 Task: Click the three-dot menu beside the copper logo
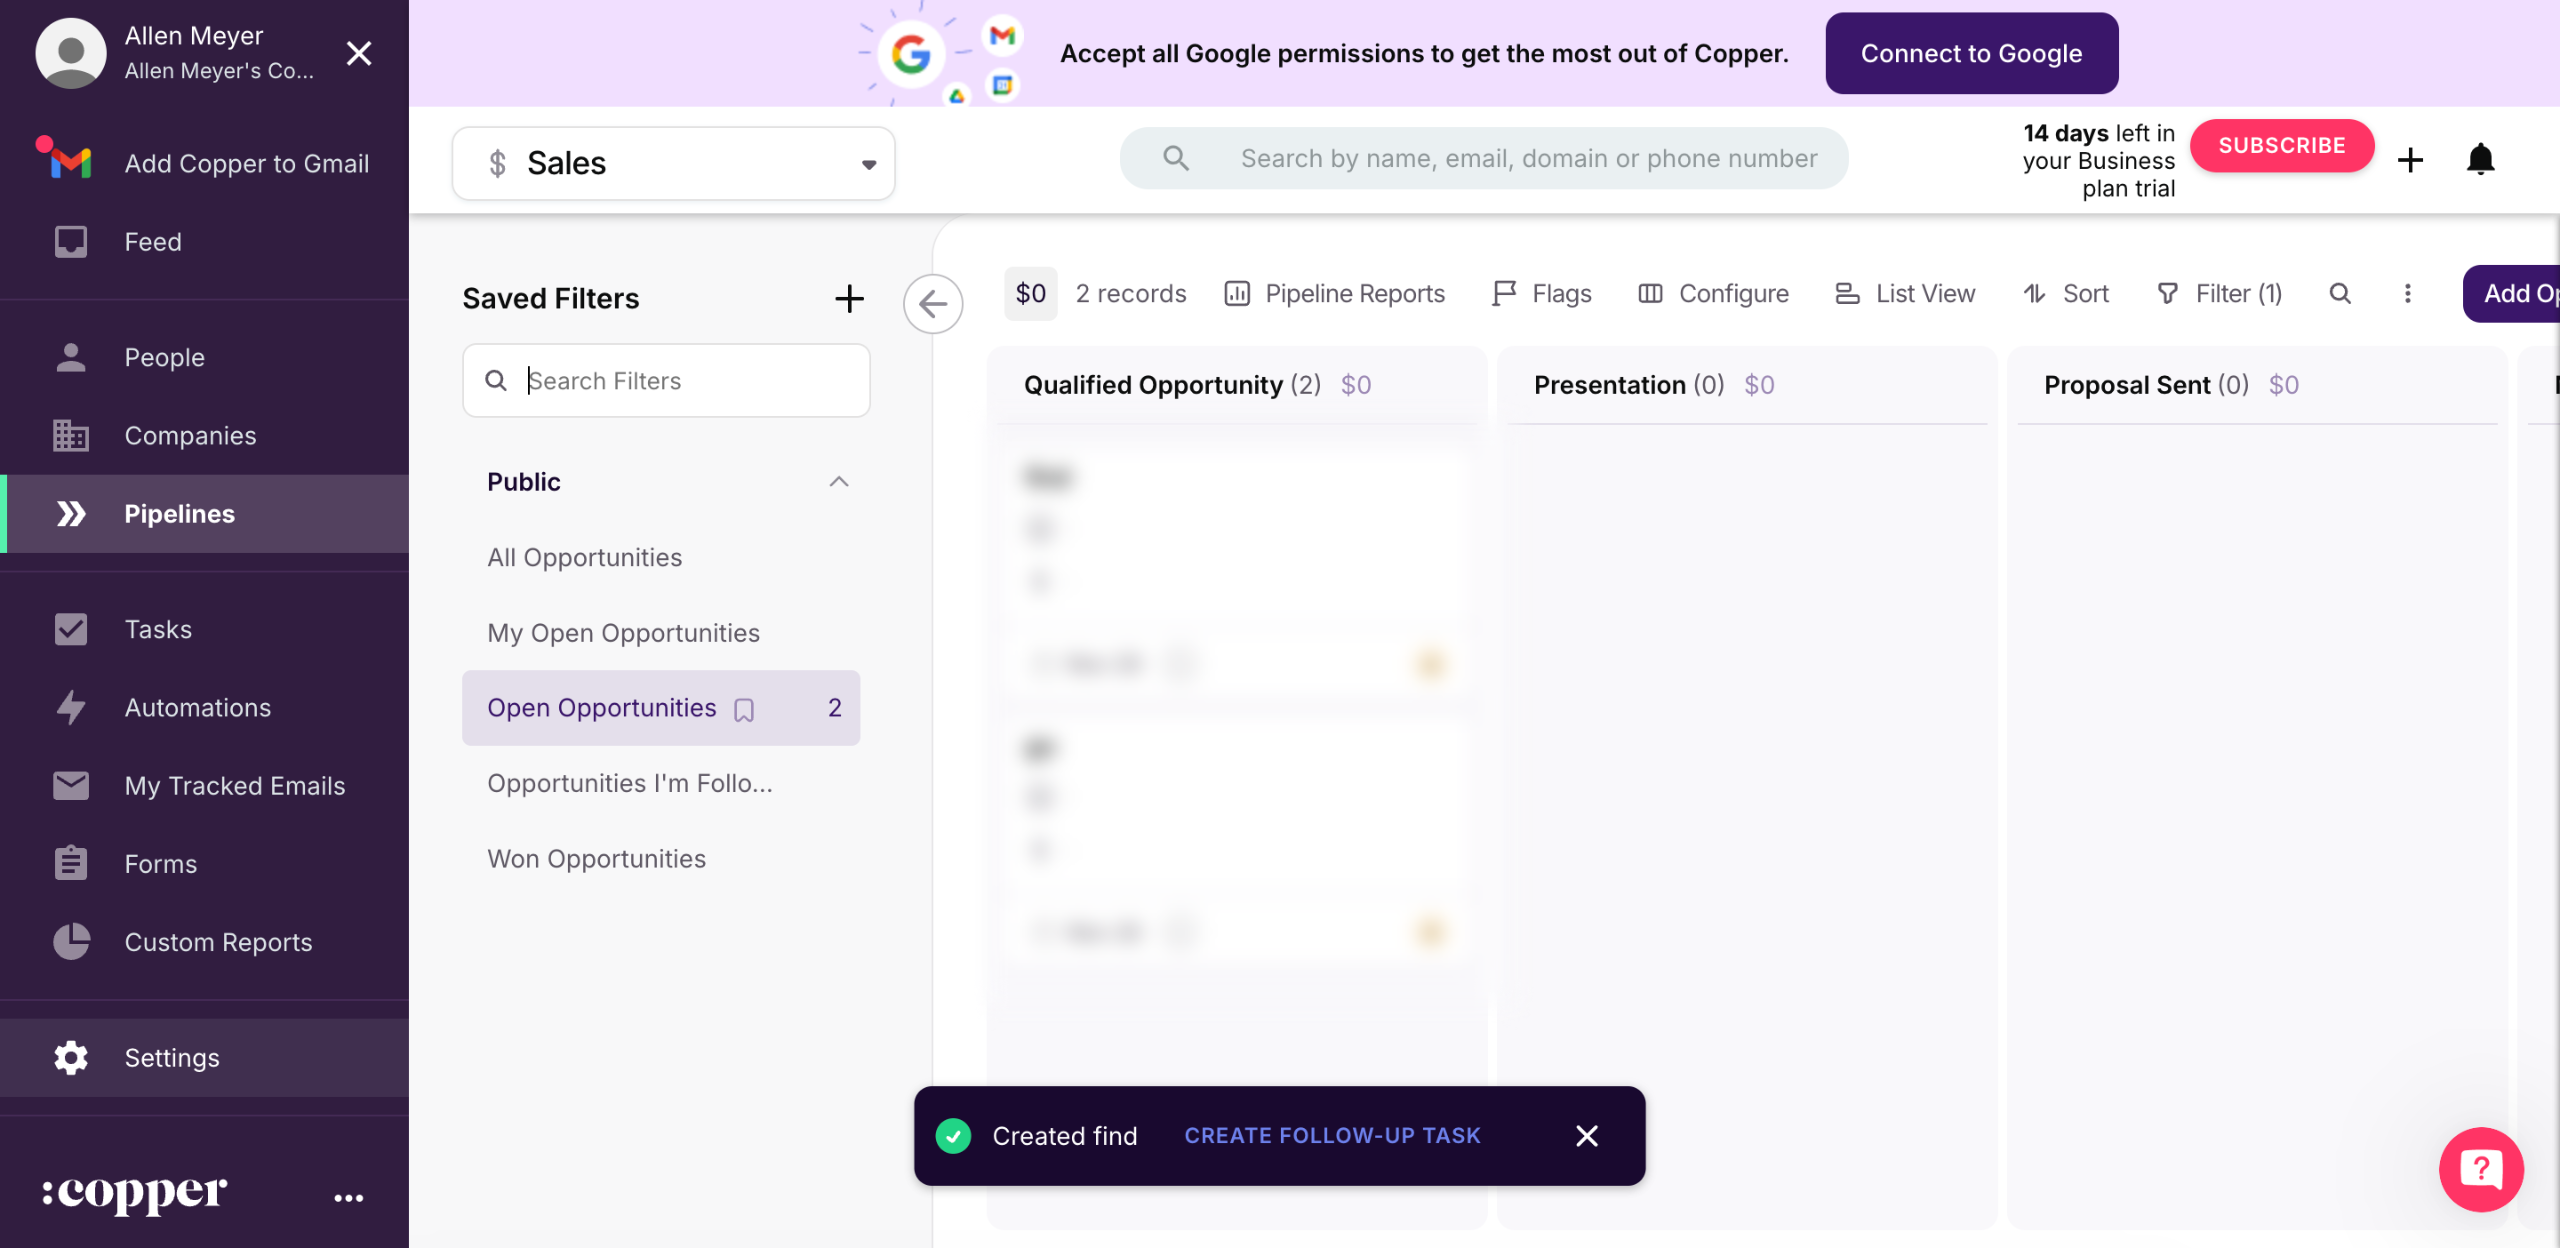[349, 1197]
